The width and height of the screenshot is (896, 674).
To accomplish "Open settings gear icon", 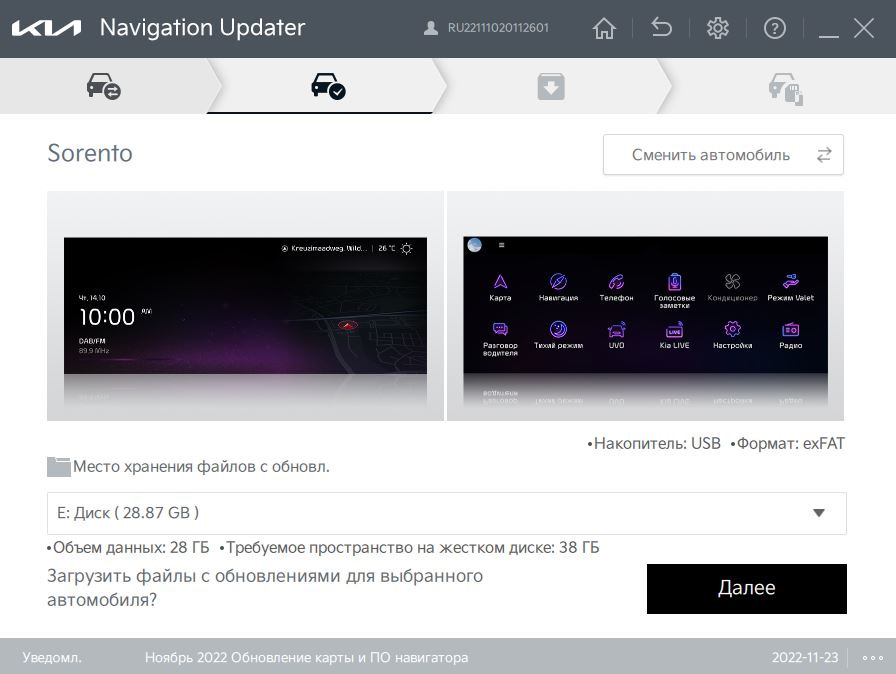I will click(x=718, y=28).
